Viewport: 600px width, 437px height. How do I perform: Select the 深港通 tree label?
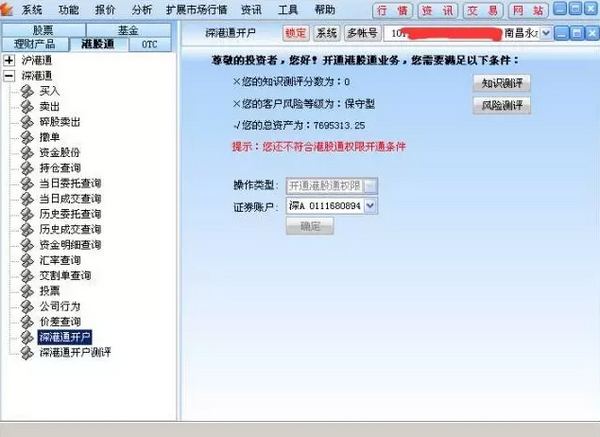[x=37, y=76]
